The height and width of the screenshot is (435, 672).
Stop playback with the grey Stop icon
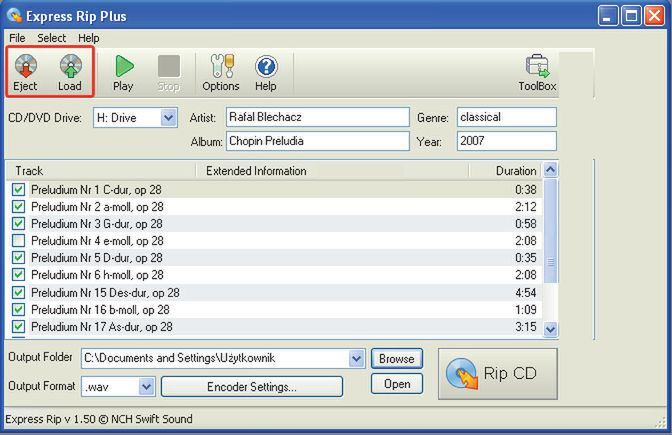169,72
